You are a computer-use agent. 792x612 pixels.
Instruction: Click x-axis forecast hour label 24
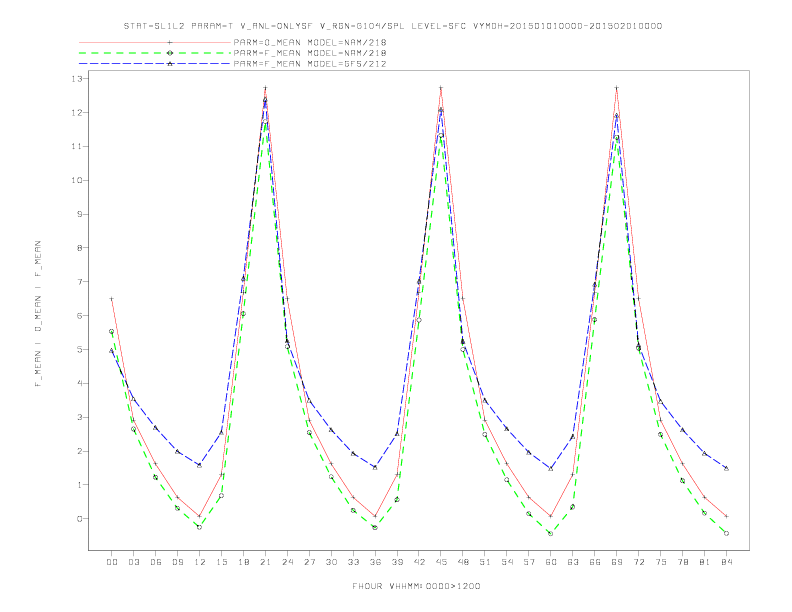click(287, 562)
